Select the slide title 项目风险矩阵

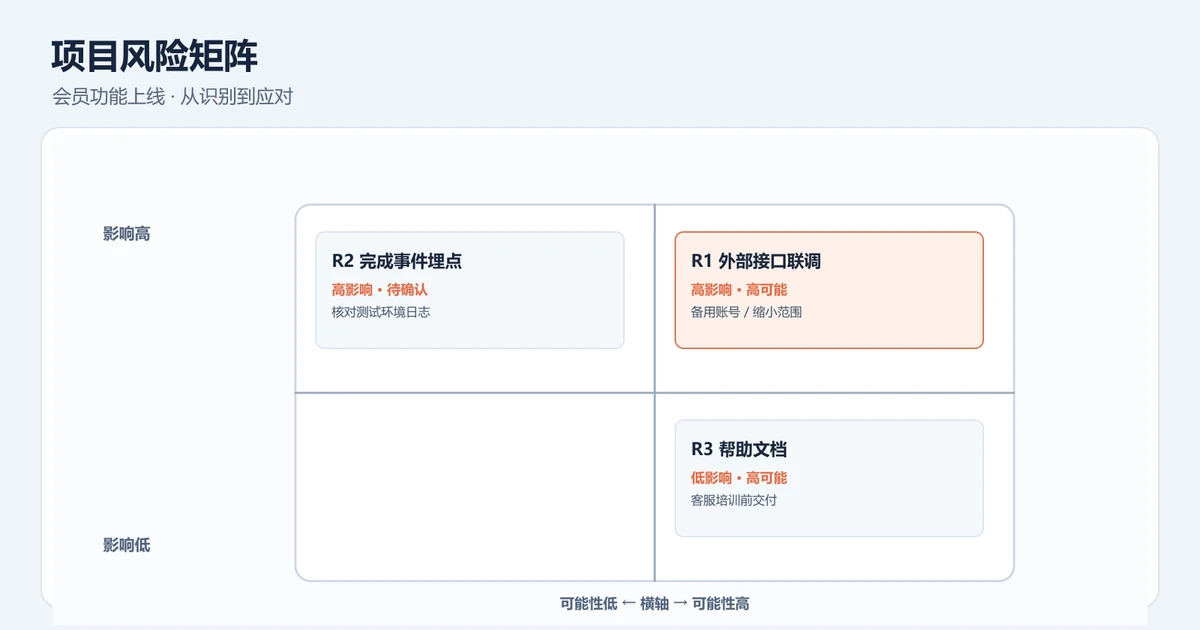(155, 56)
